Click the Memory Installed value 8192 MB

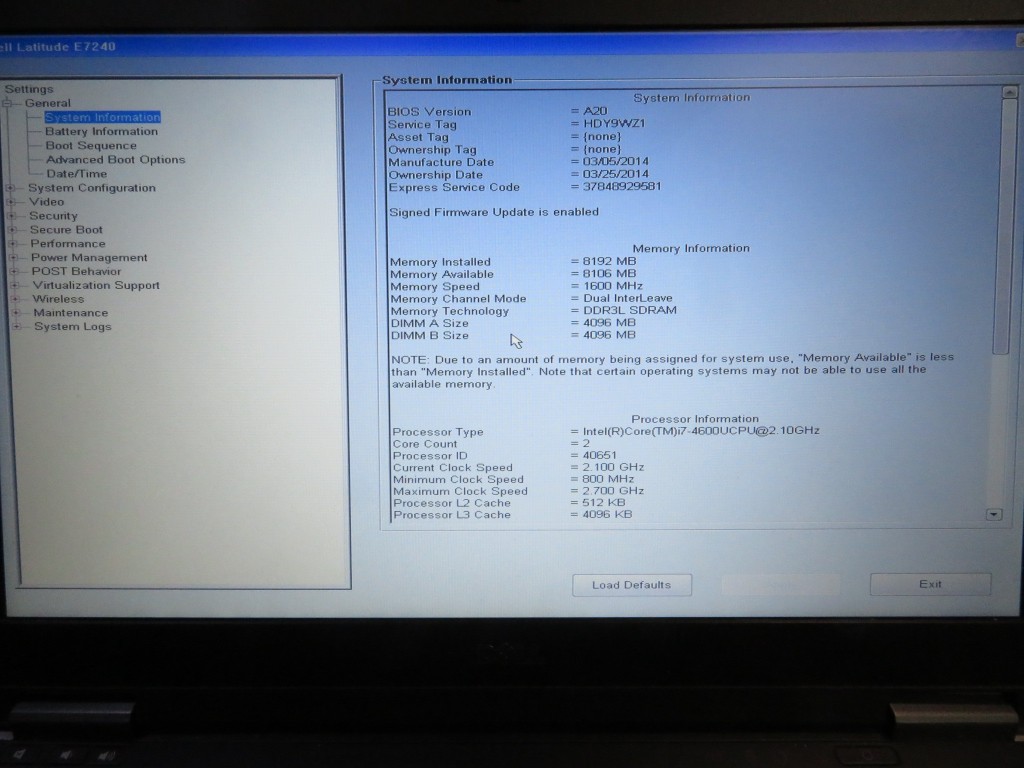(x=609, y=261)
